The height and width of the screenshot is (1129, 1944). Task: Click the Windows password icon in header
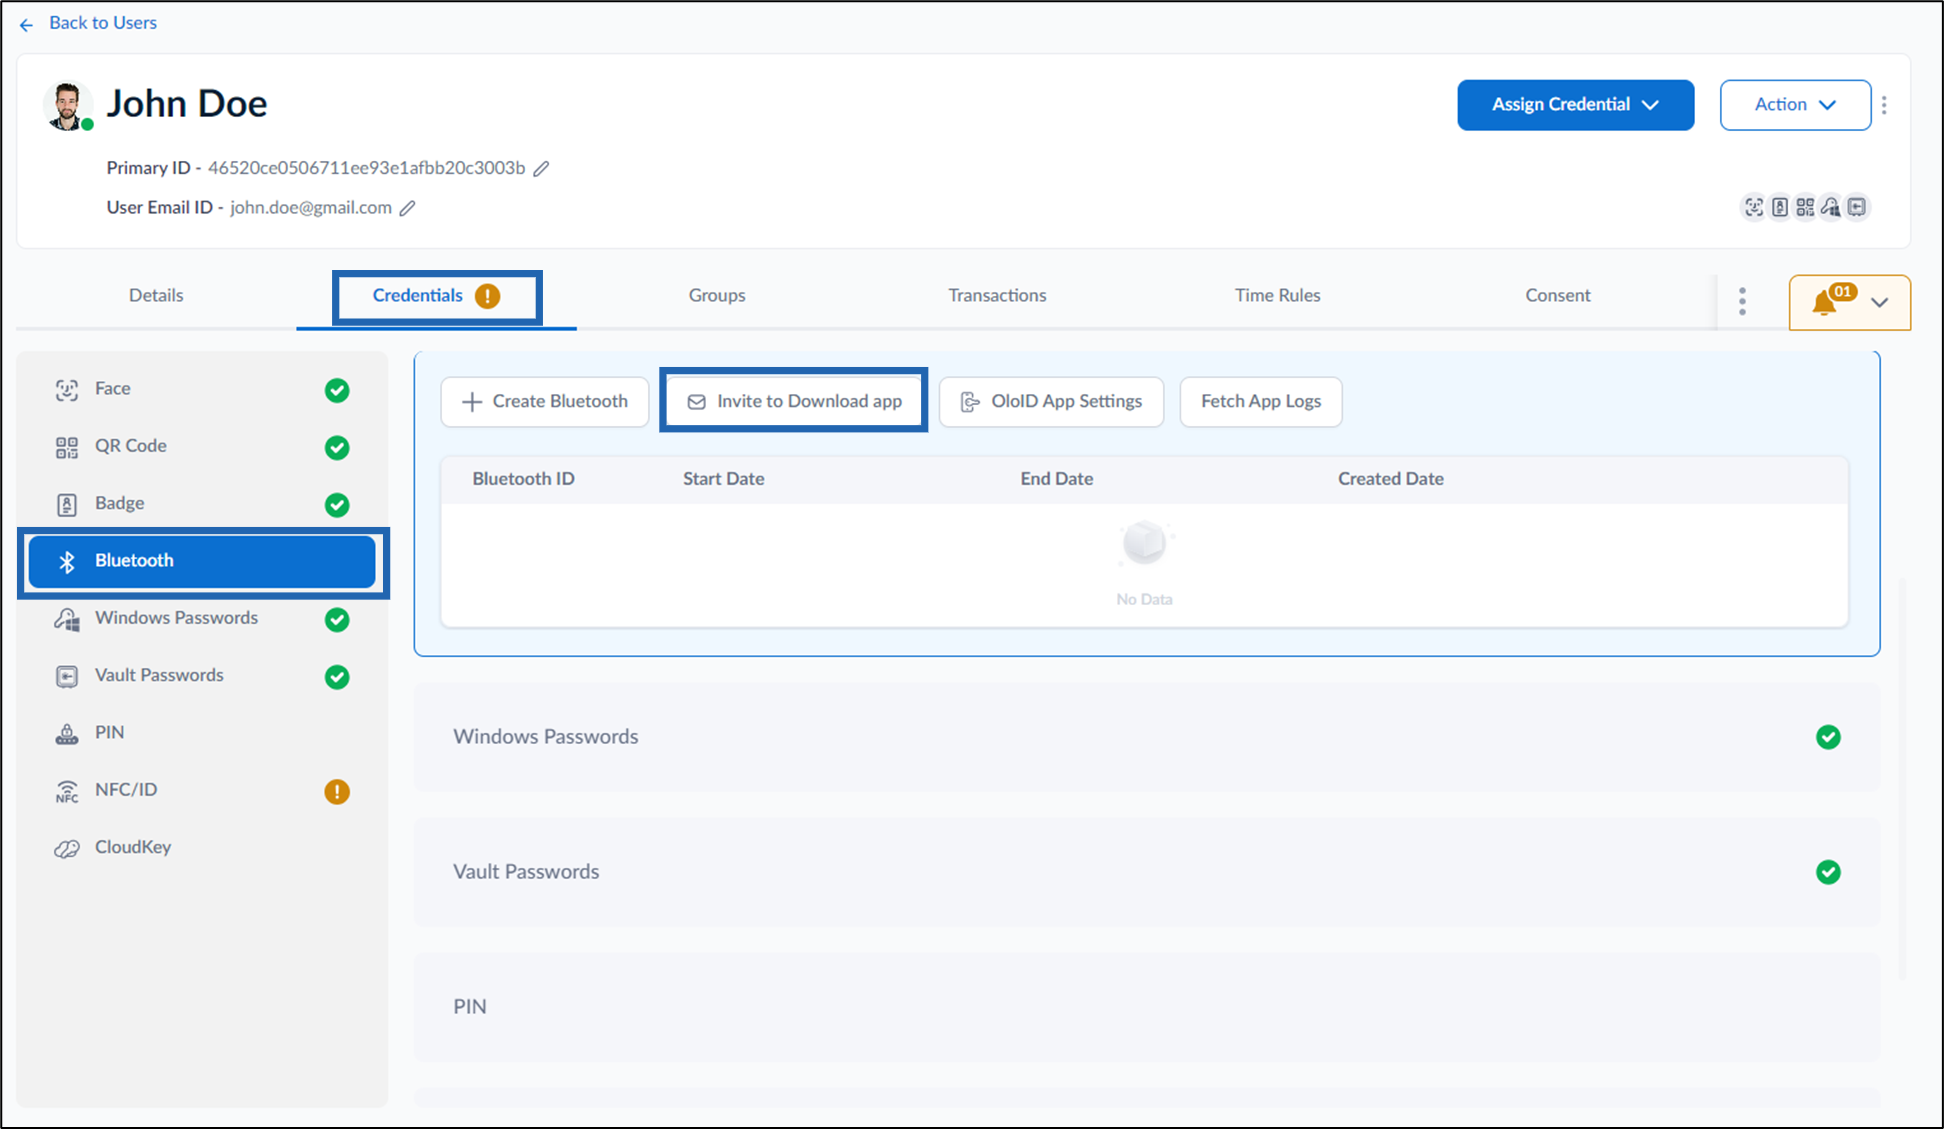click(x=1830, y=207)
